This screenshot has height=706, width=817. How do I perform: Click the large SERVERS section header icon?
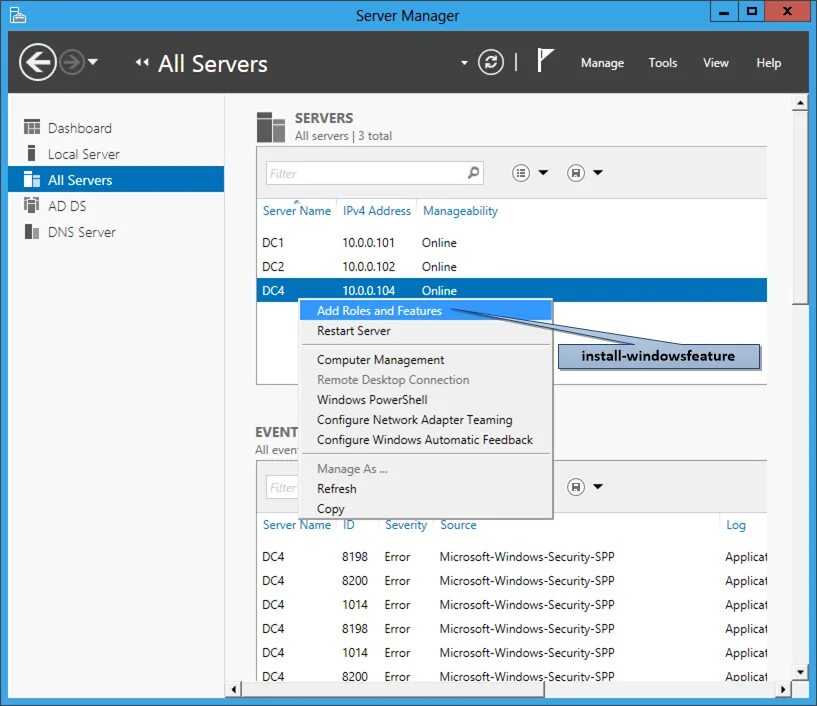pyautogui.click(x=271, y=127)
